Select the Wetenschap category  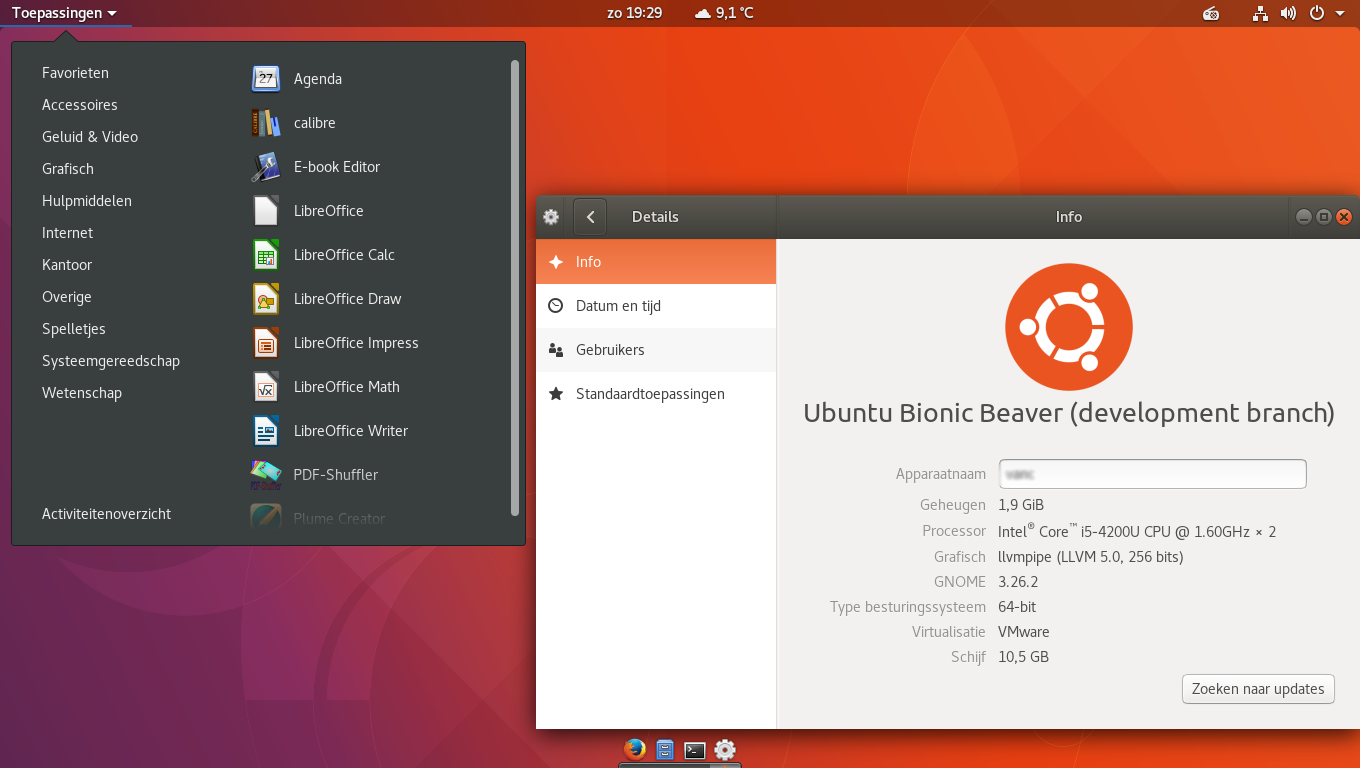[x=82, y=393]
